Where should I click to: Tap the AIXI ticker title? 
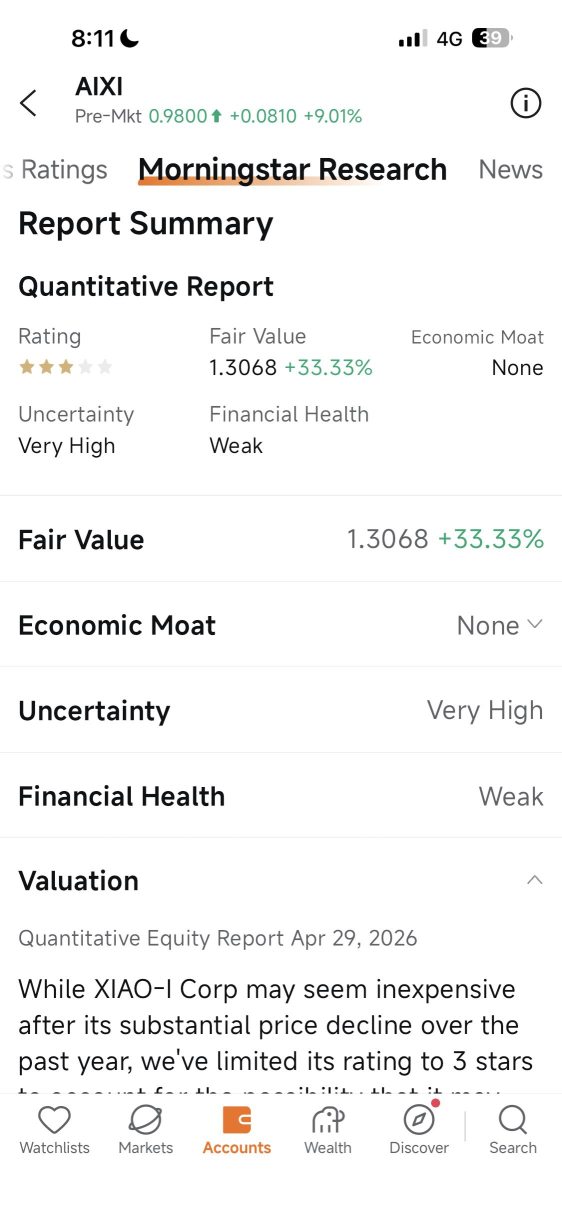pyautogui.click(x=99, y=87)
